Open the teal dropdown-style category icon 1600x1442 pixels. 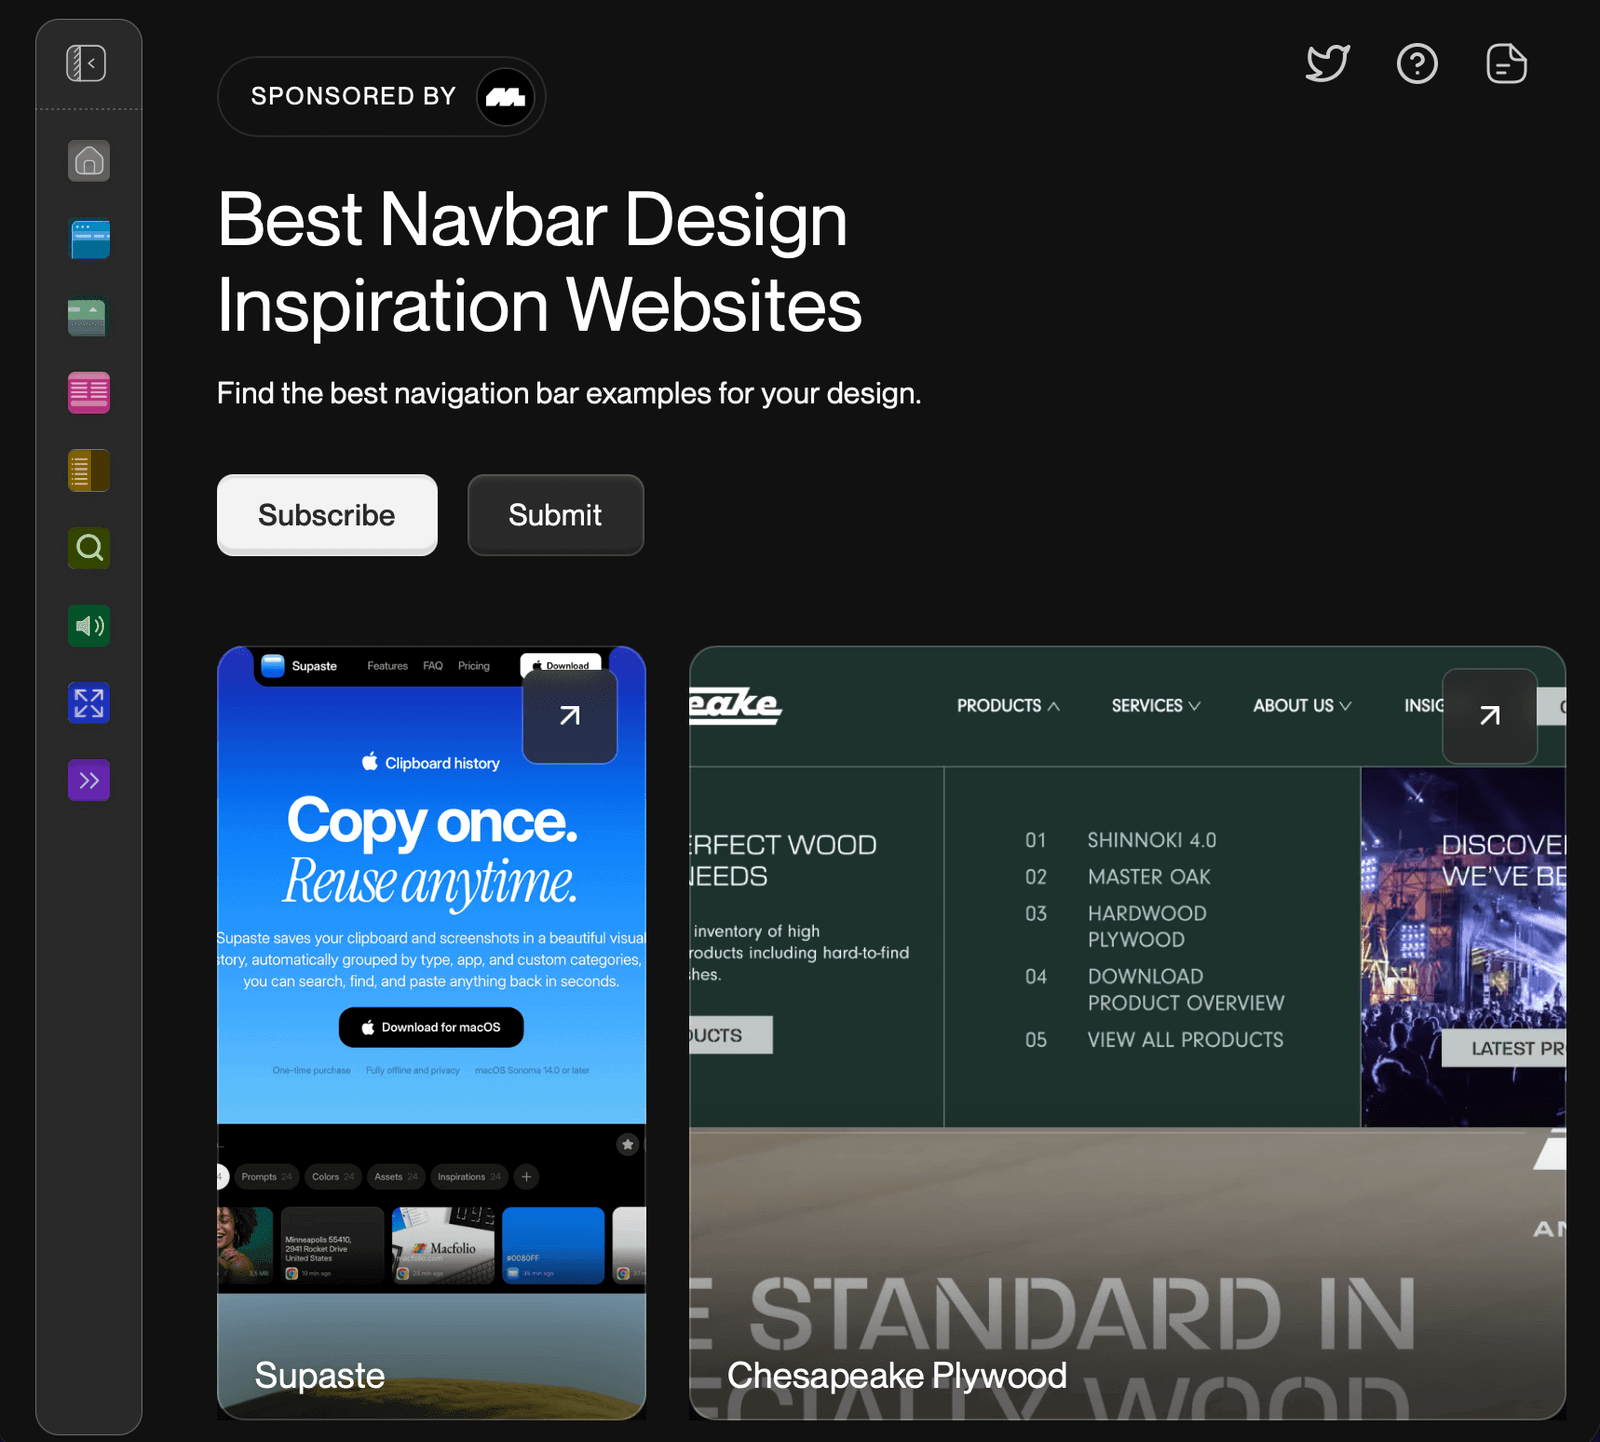(89, 316)
